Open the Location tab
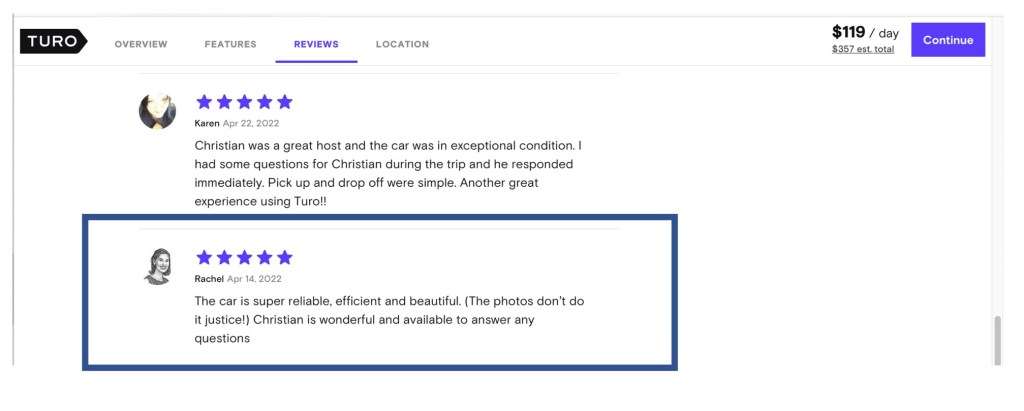Screen dimensions: 1024x411 tap(402, 44)
